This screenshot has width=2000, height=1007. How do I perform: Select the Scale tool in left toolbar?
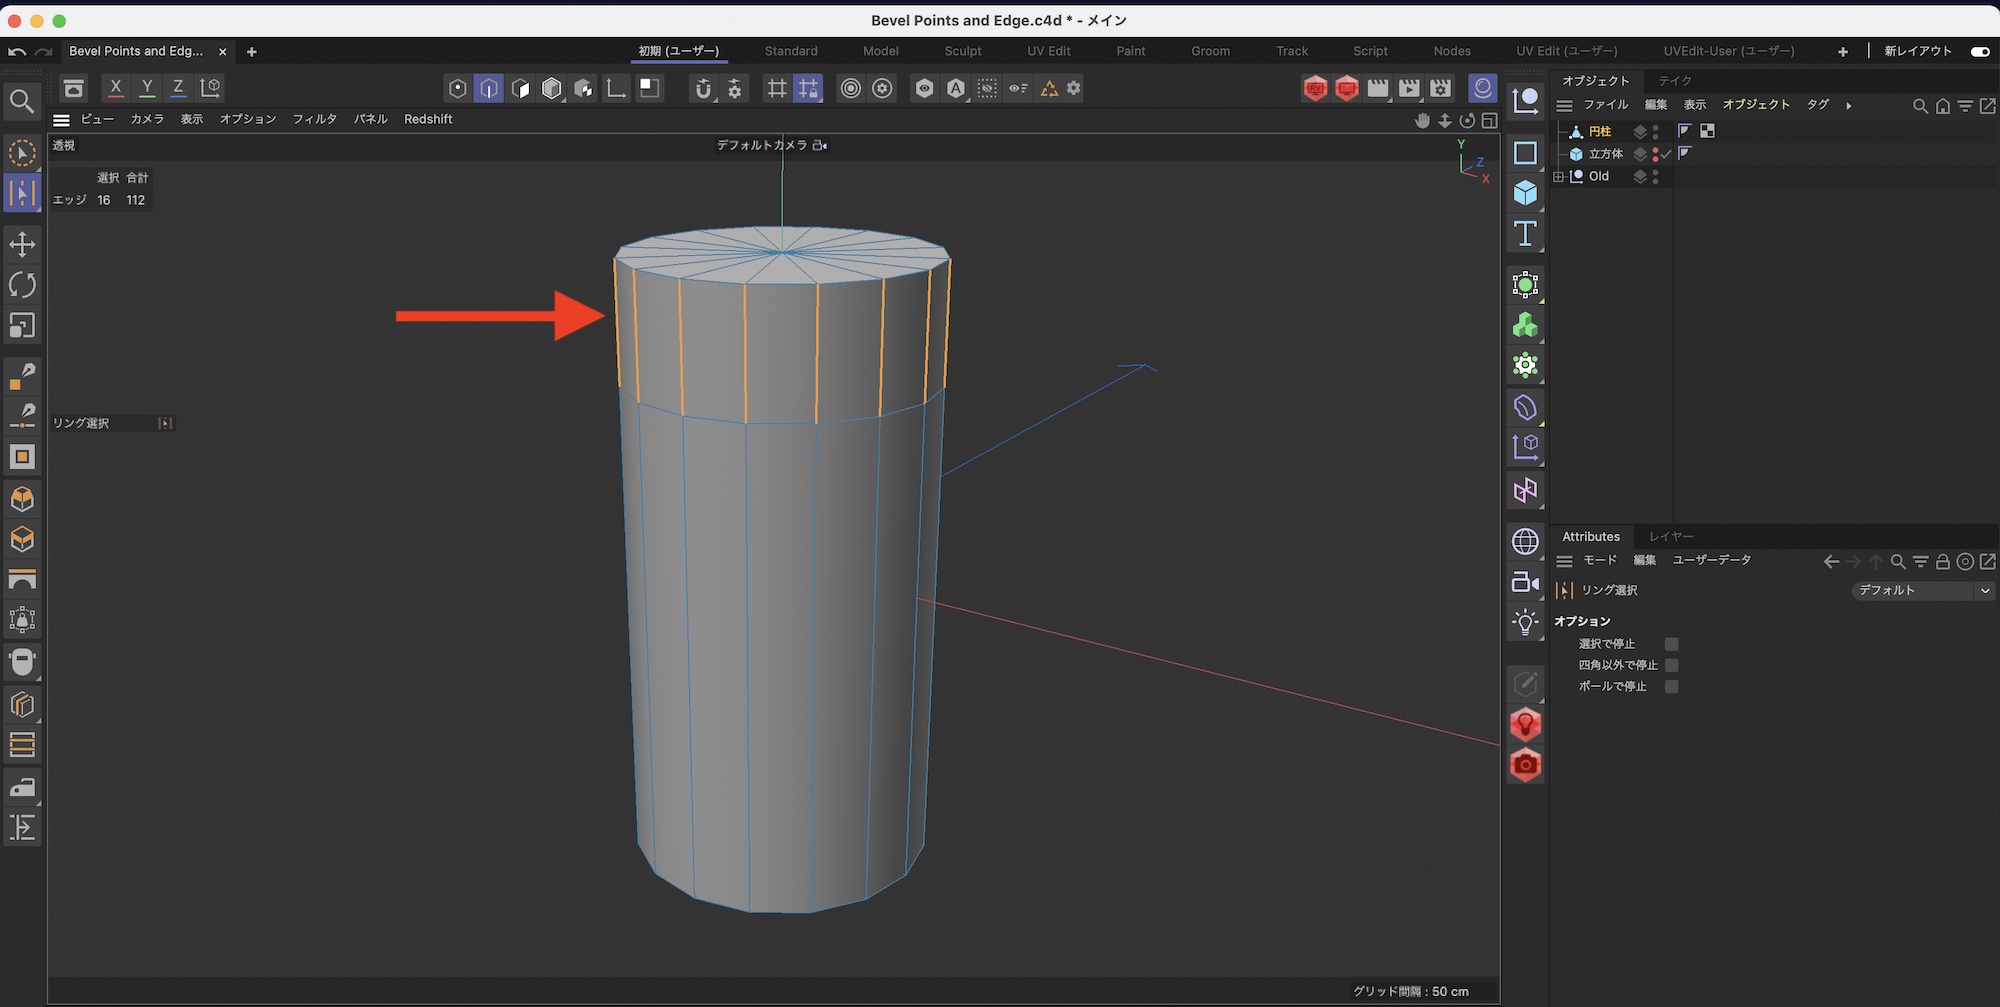click(22, 326)
